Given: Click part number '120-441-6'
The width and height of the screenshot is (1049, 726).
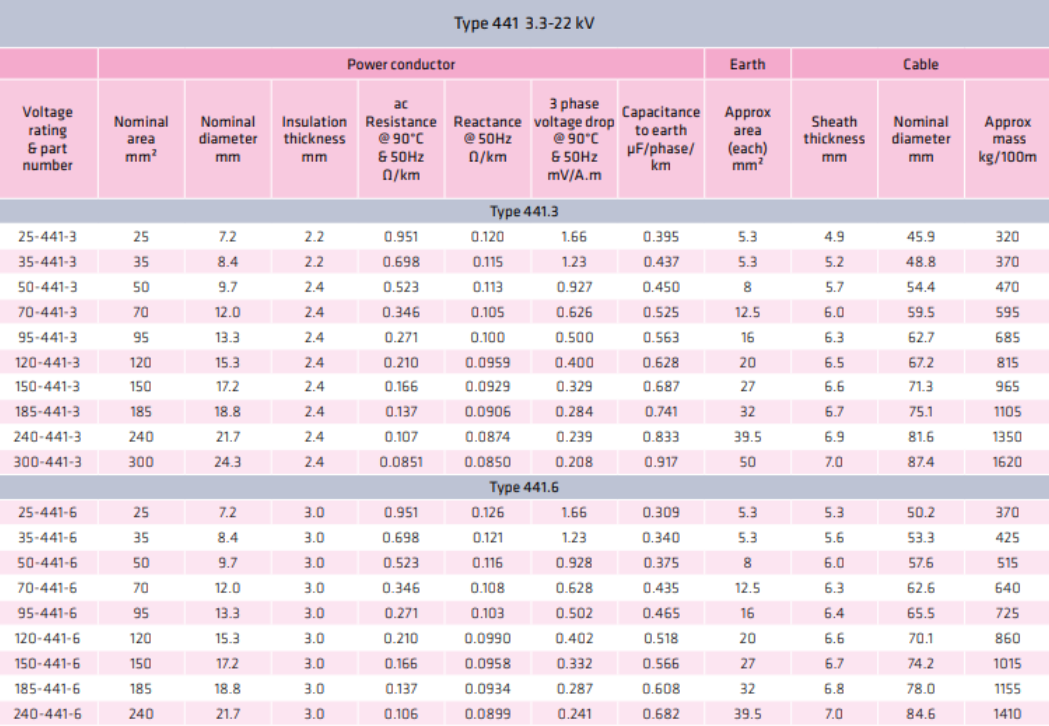Looking at the screenshot, I should click(x=47, y=638).
